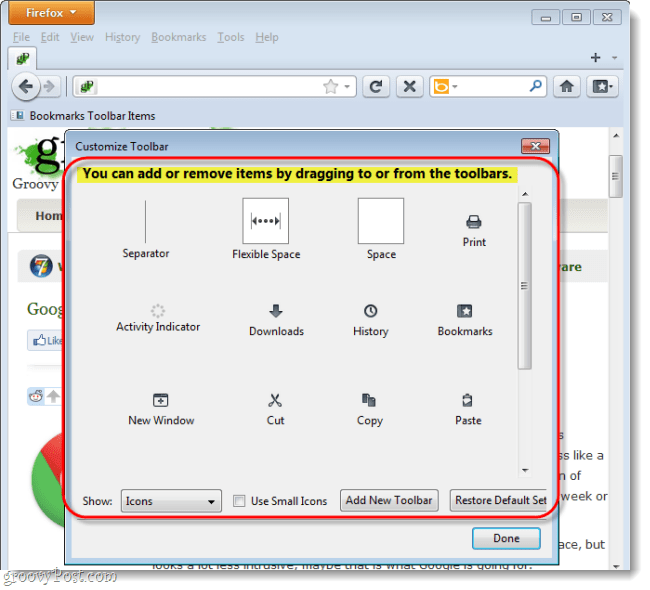The image size is (650, 590).
Task: Reload the page with refresh button
Action: point(376,87)
